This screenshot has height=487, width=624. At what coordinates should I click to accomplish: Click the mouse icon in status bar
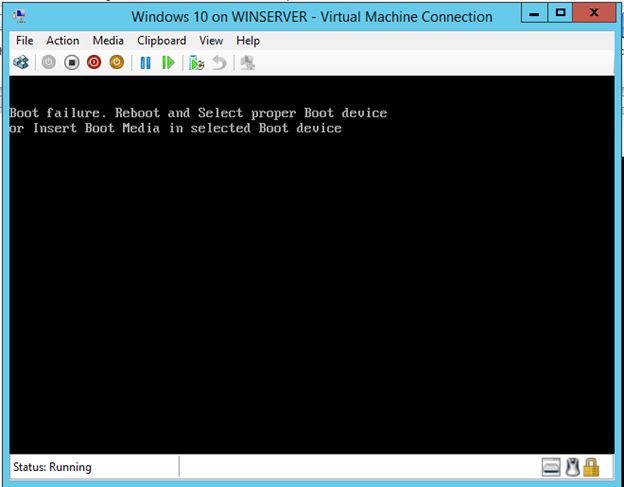coord(572,467)
